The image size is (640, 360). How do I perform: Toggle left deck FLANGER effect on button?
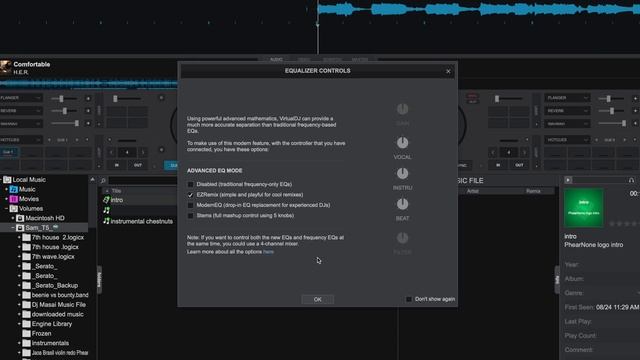[88, 98]
